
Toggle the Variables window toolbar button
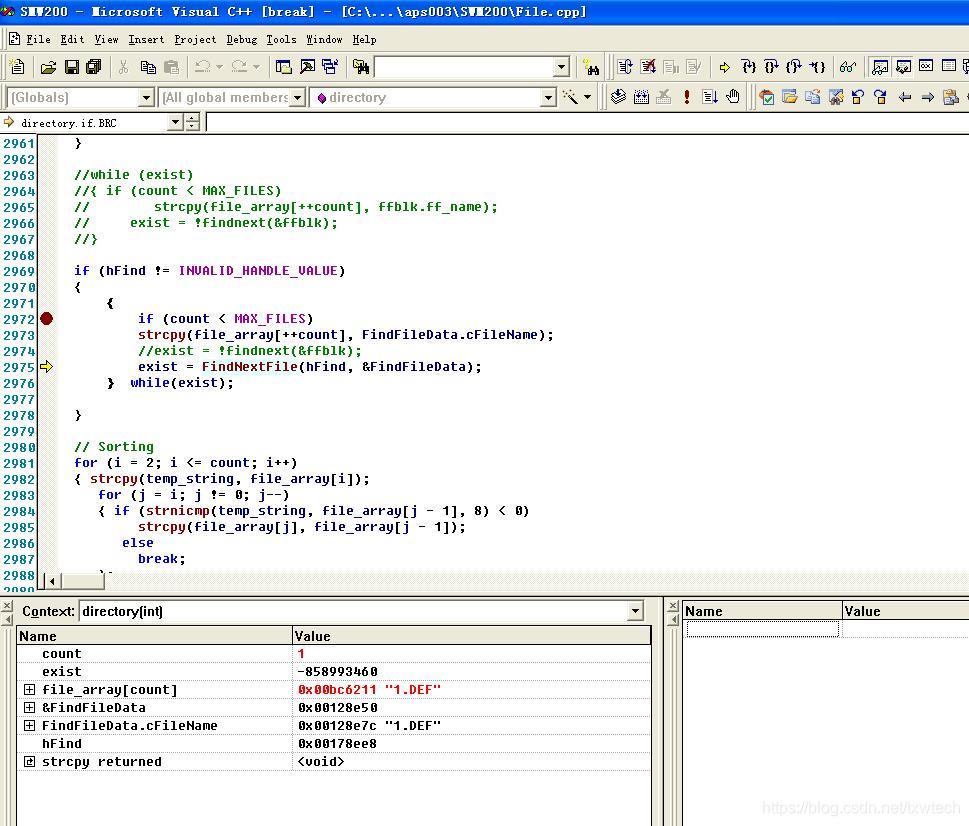click(903, 67)
